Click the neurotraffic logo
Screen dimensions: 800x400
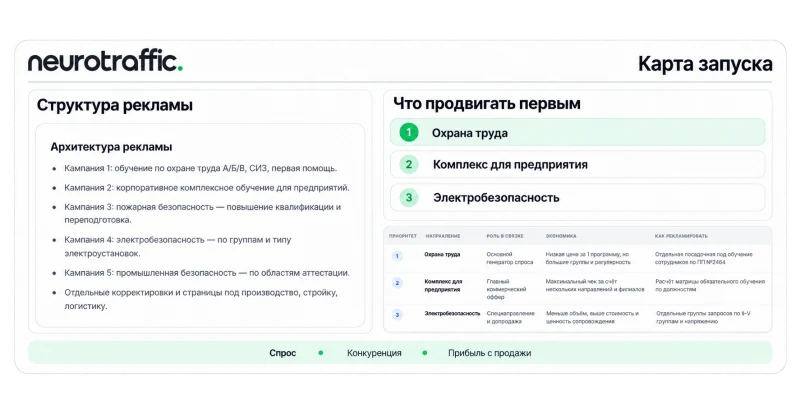coord(105,62)
